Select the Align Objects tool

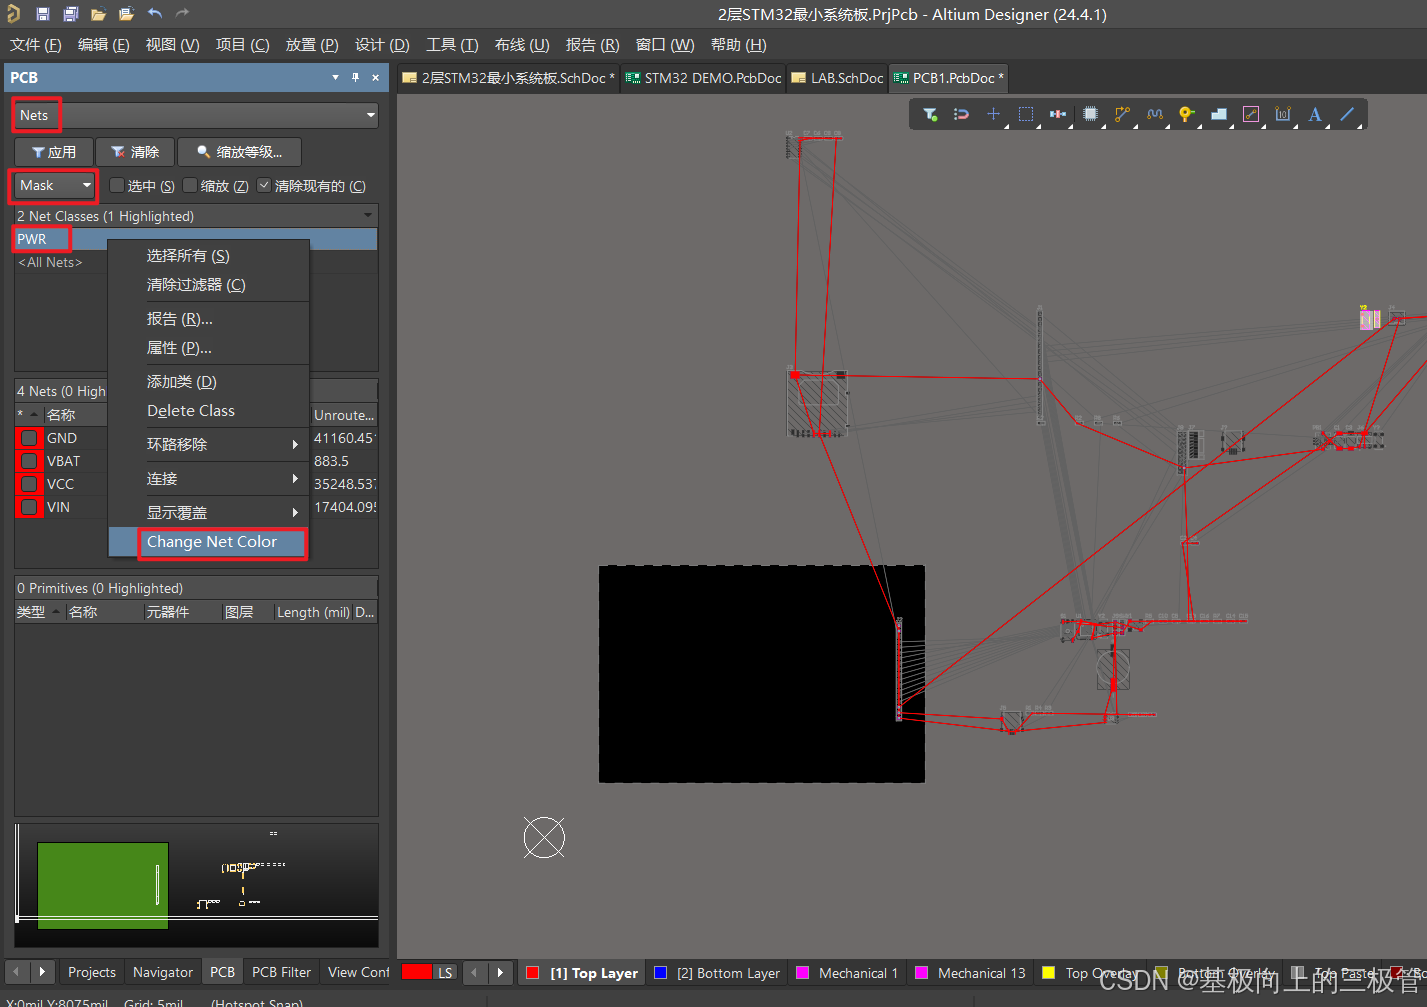(x=1057, y=115)
